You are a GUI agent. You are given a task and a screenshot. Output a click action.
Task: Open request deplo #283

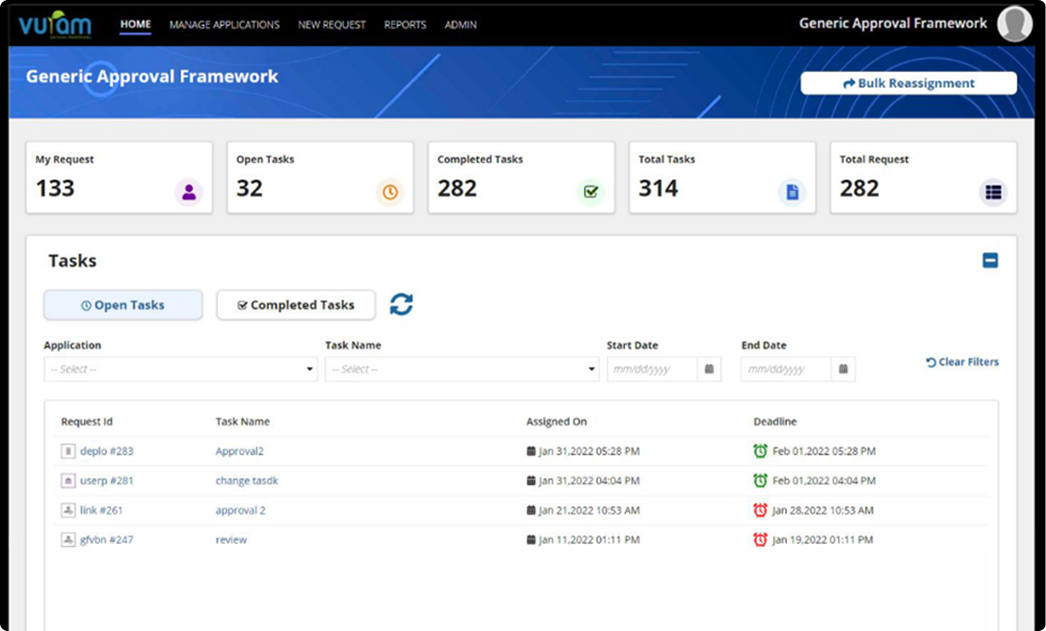(106, 451)
